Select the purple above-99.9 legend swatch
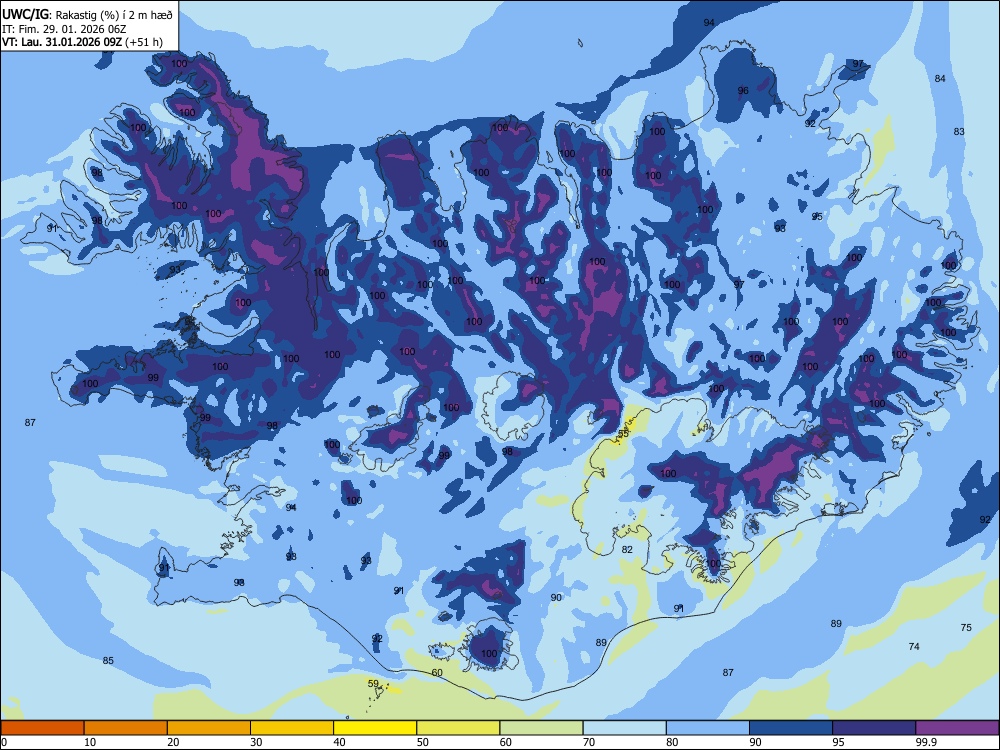 pyautogui.click(x=957, y=728)
